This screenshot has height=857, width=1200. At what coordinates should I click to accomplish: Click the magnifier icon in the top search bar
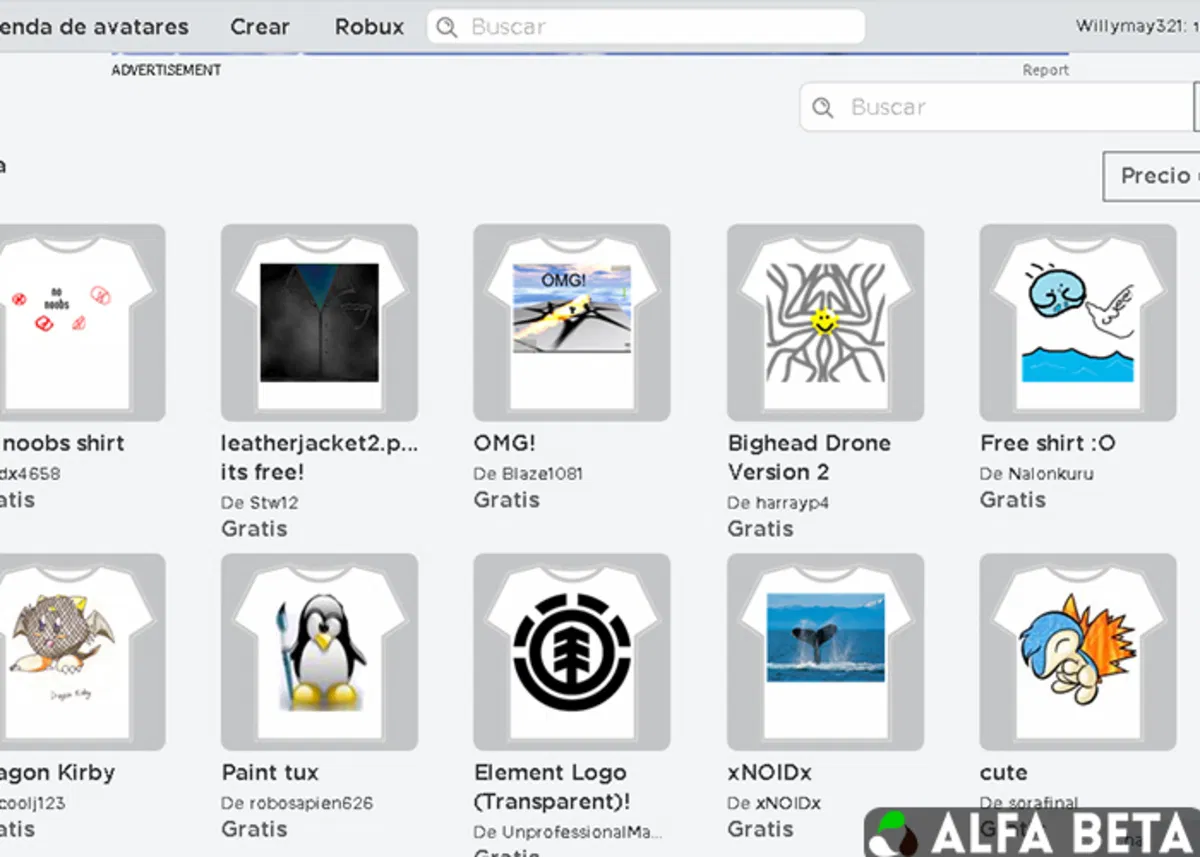pyautogui.click(x=446, y=27)
